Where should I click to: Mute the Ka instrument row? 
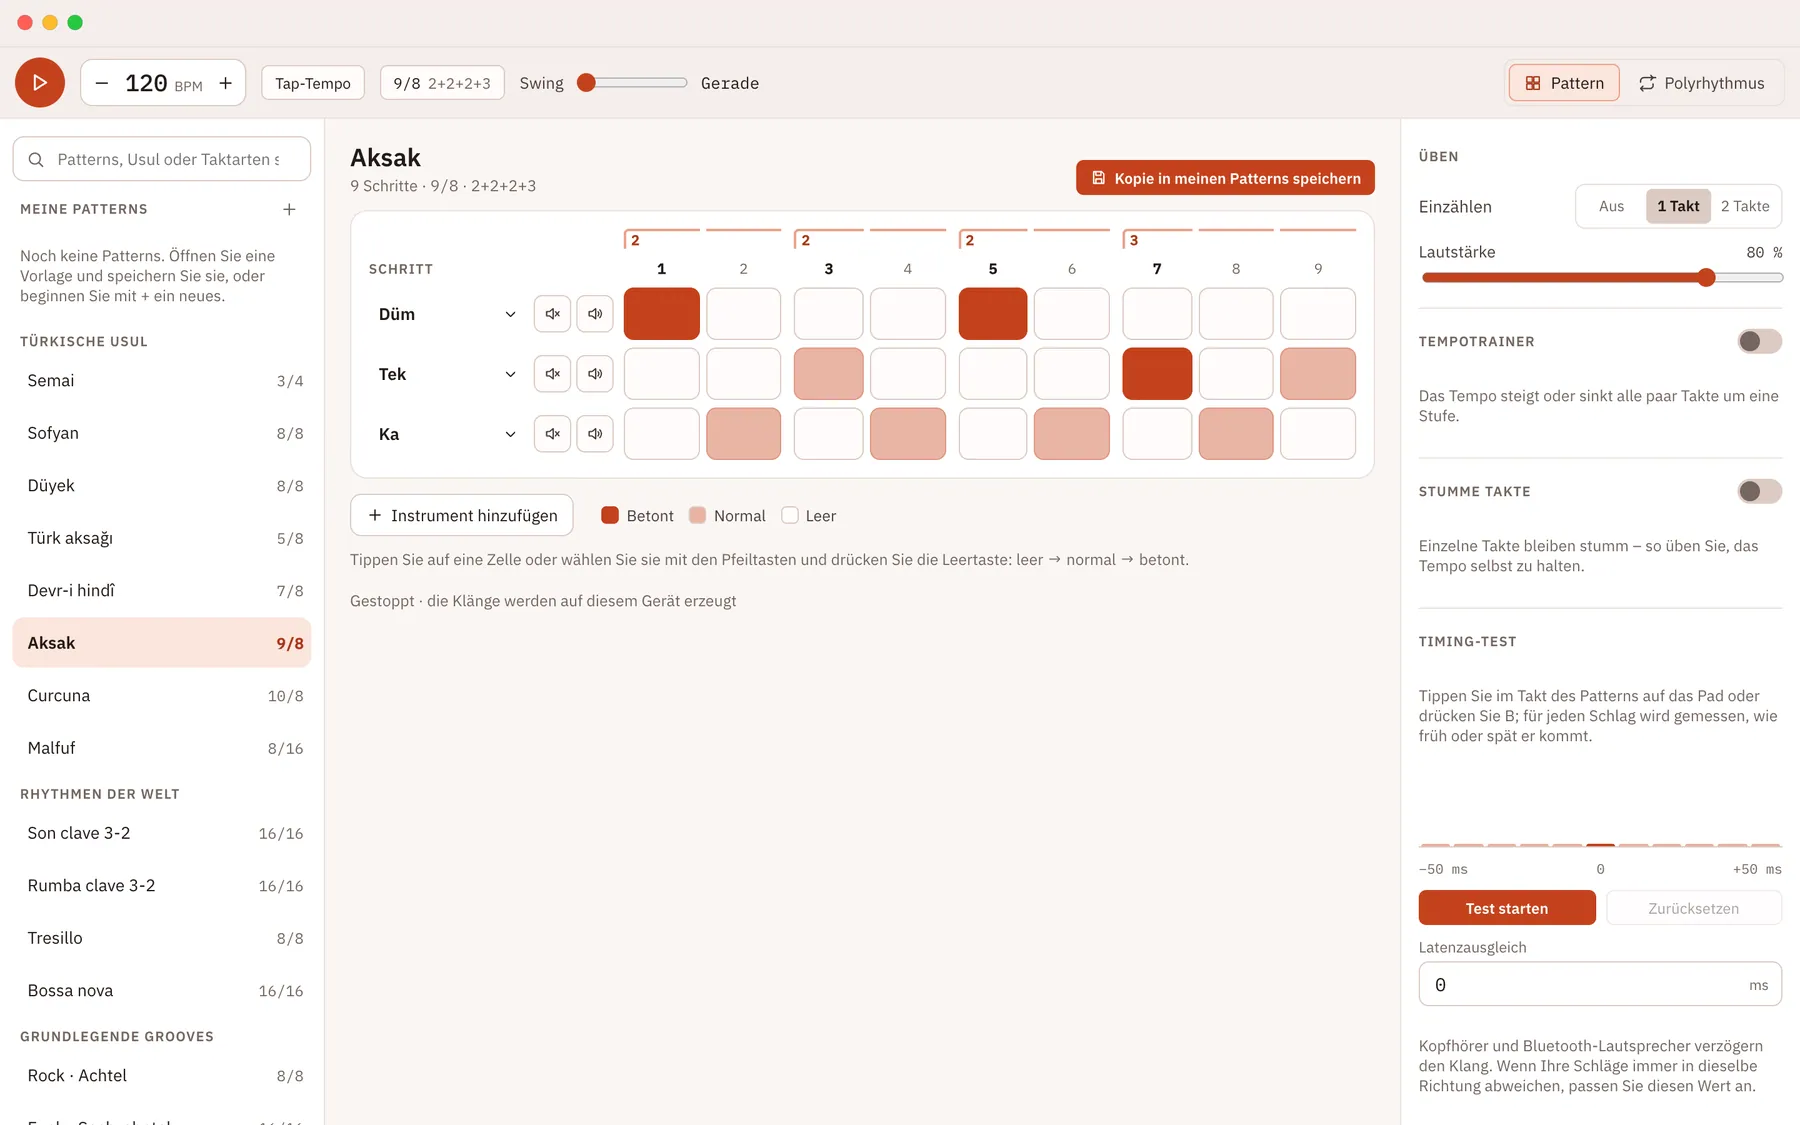(552, 434)
